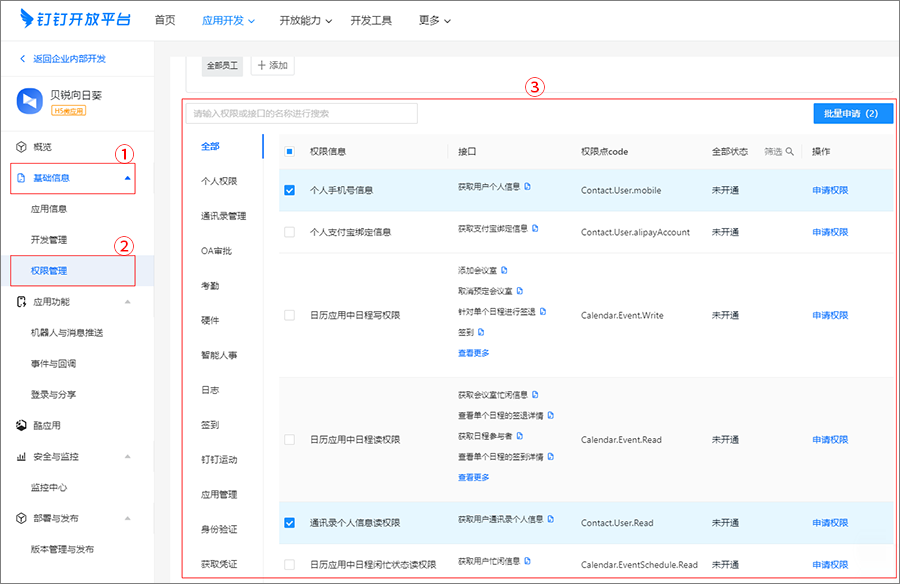Screen dimensions: 900x584
Task: Click the doc icon beside 获取用户个人信息
Action: pos(528,186)
